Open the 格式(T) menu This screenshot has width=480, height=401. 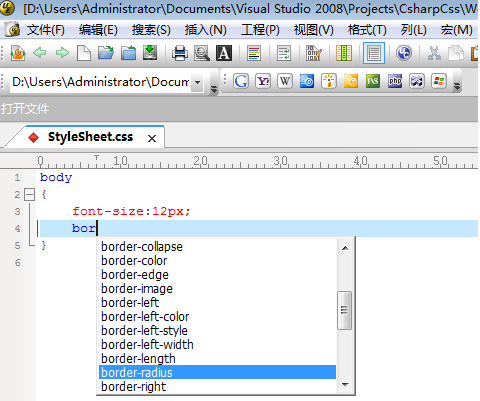click(x=367, y=30)
